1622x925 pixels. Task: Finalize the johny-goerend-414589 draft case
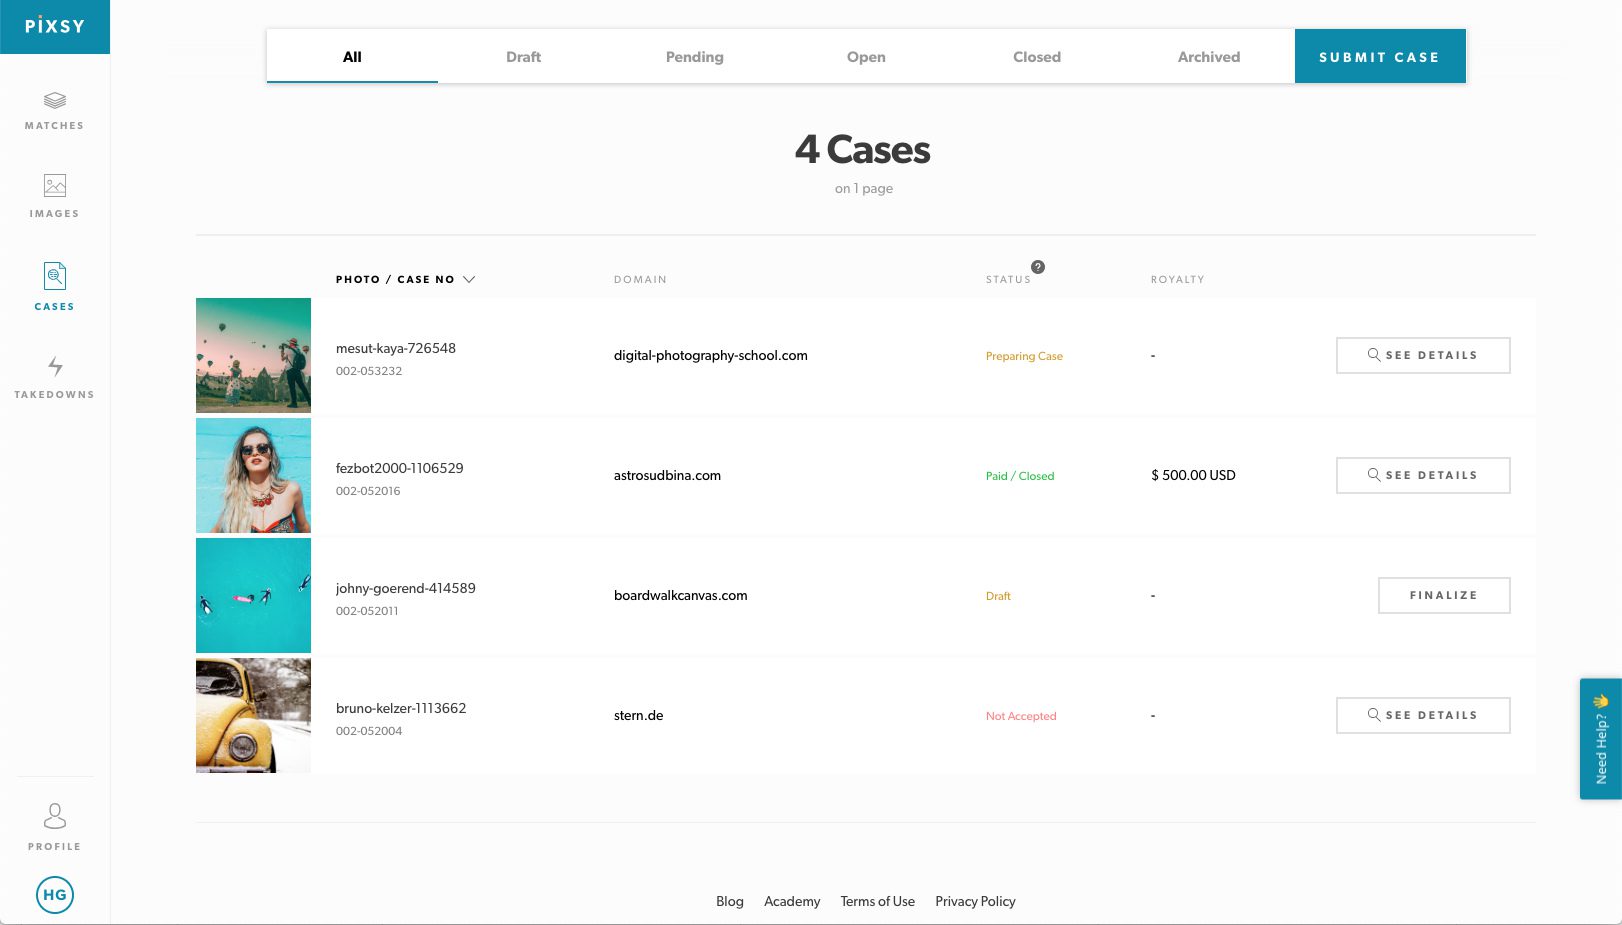coord(1443,595)
